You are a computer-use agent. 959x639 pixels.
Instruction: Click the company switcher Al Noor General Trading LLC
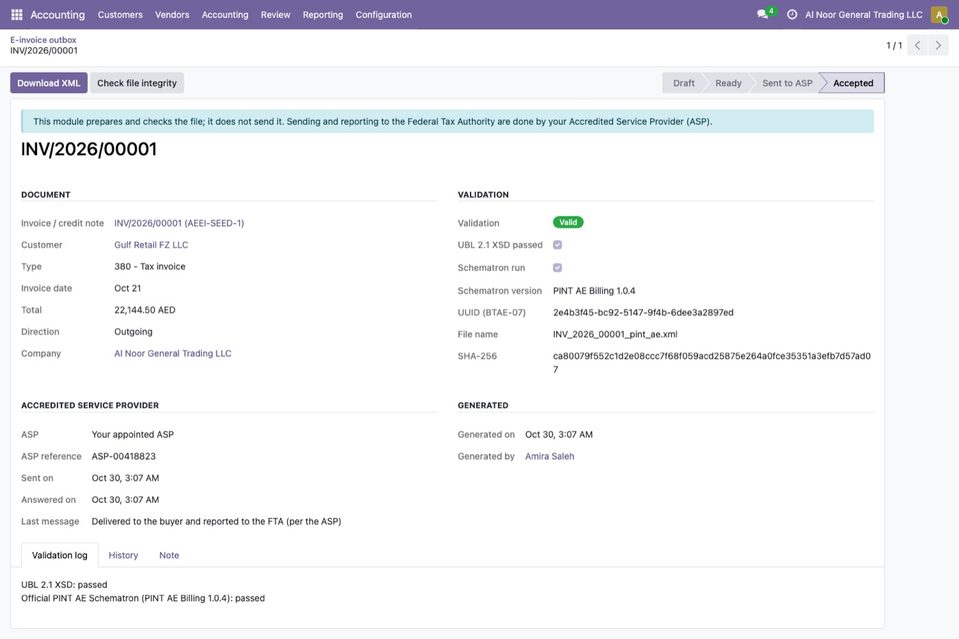864,15
